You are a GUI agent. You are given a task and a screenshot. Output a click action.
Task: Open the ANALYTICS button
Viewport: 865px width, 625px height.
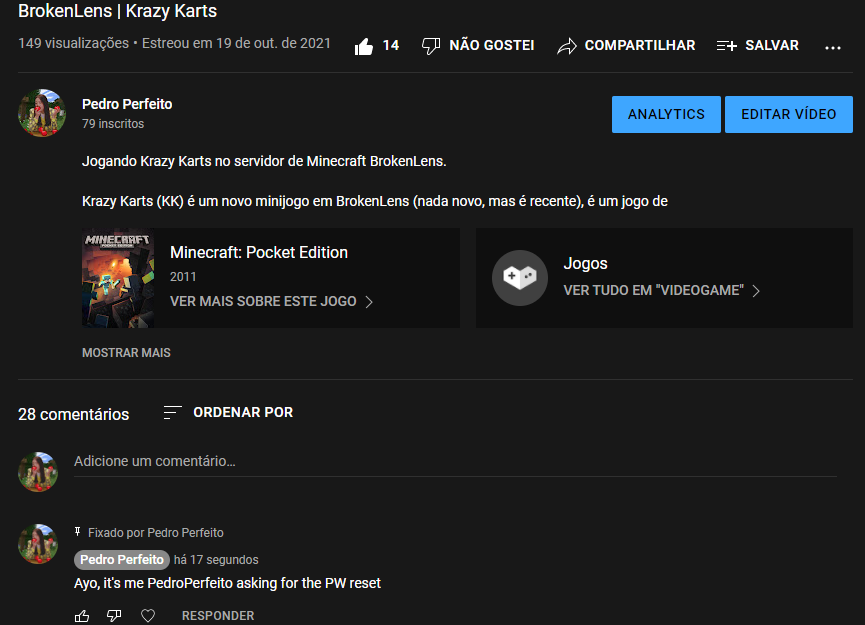[x=666, y=114]
